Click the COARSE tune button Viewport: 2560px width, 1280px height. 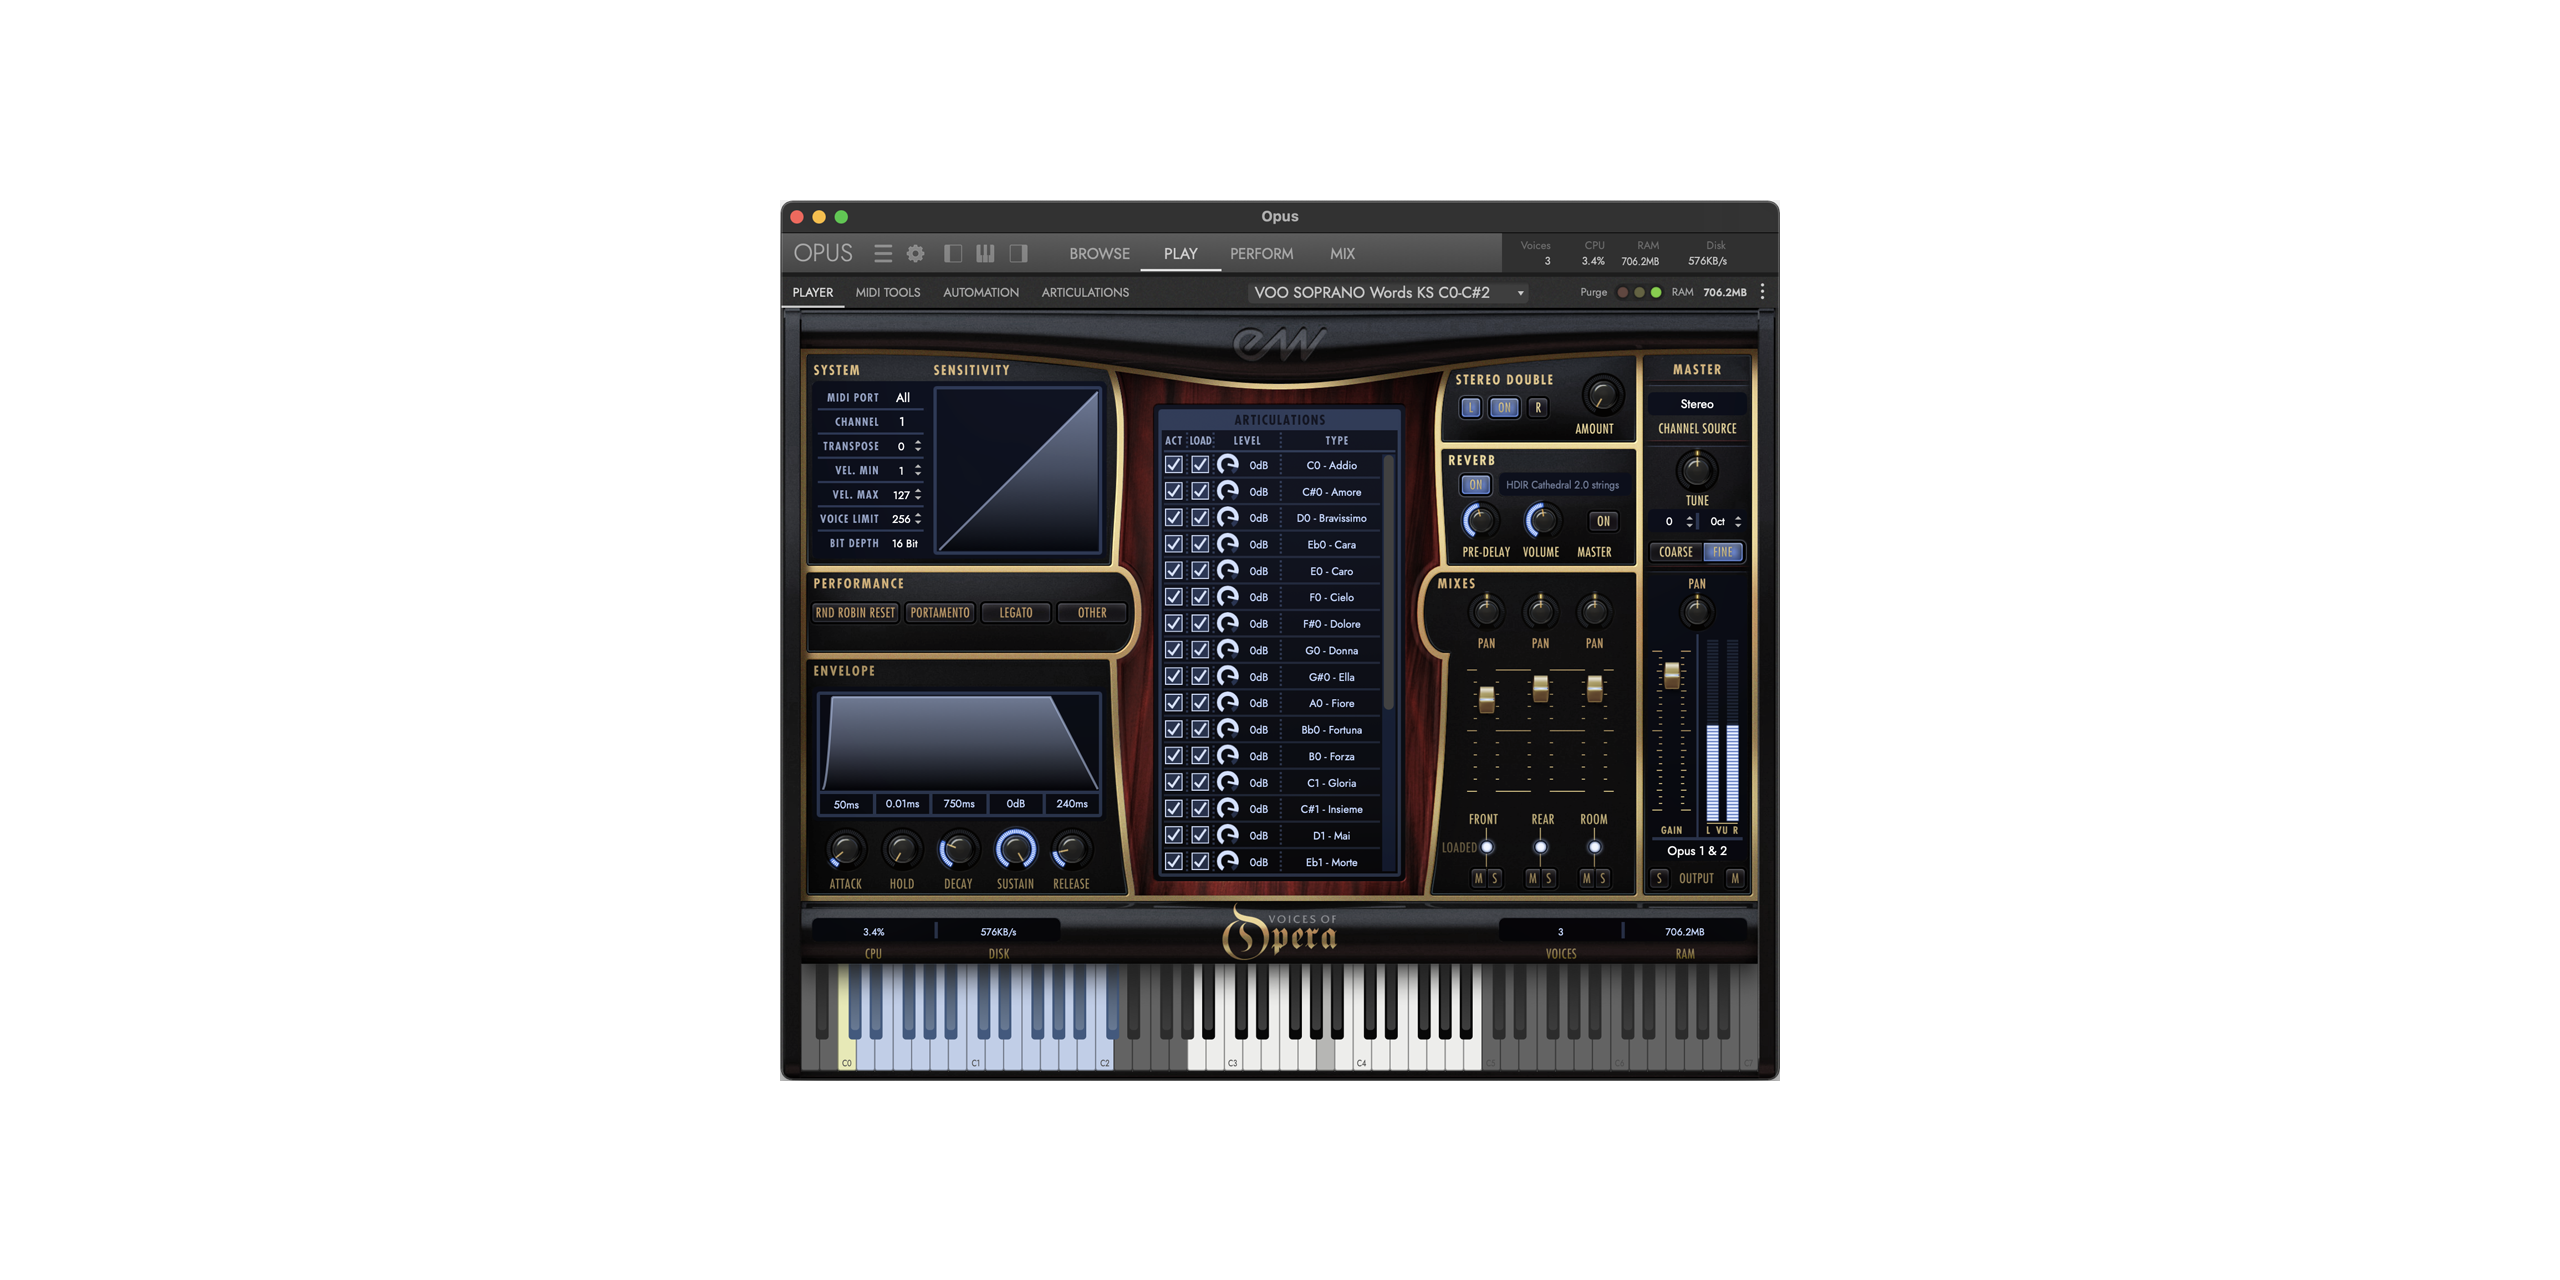pos(1675,552)
